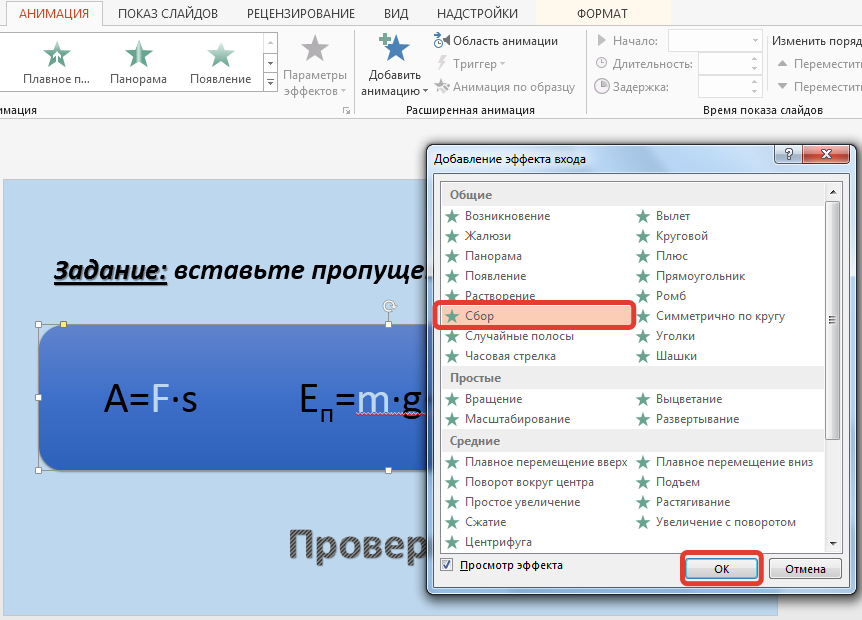The image size is (862, 620).
Task: Open the ВИД tab
Action: click(396, 13)
